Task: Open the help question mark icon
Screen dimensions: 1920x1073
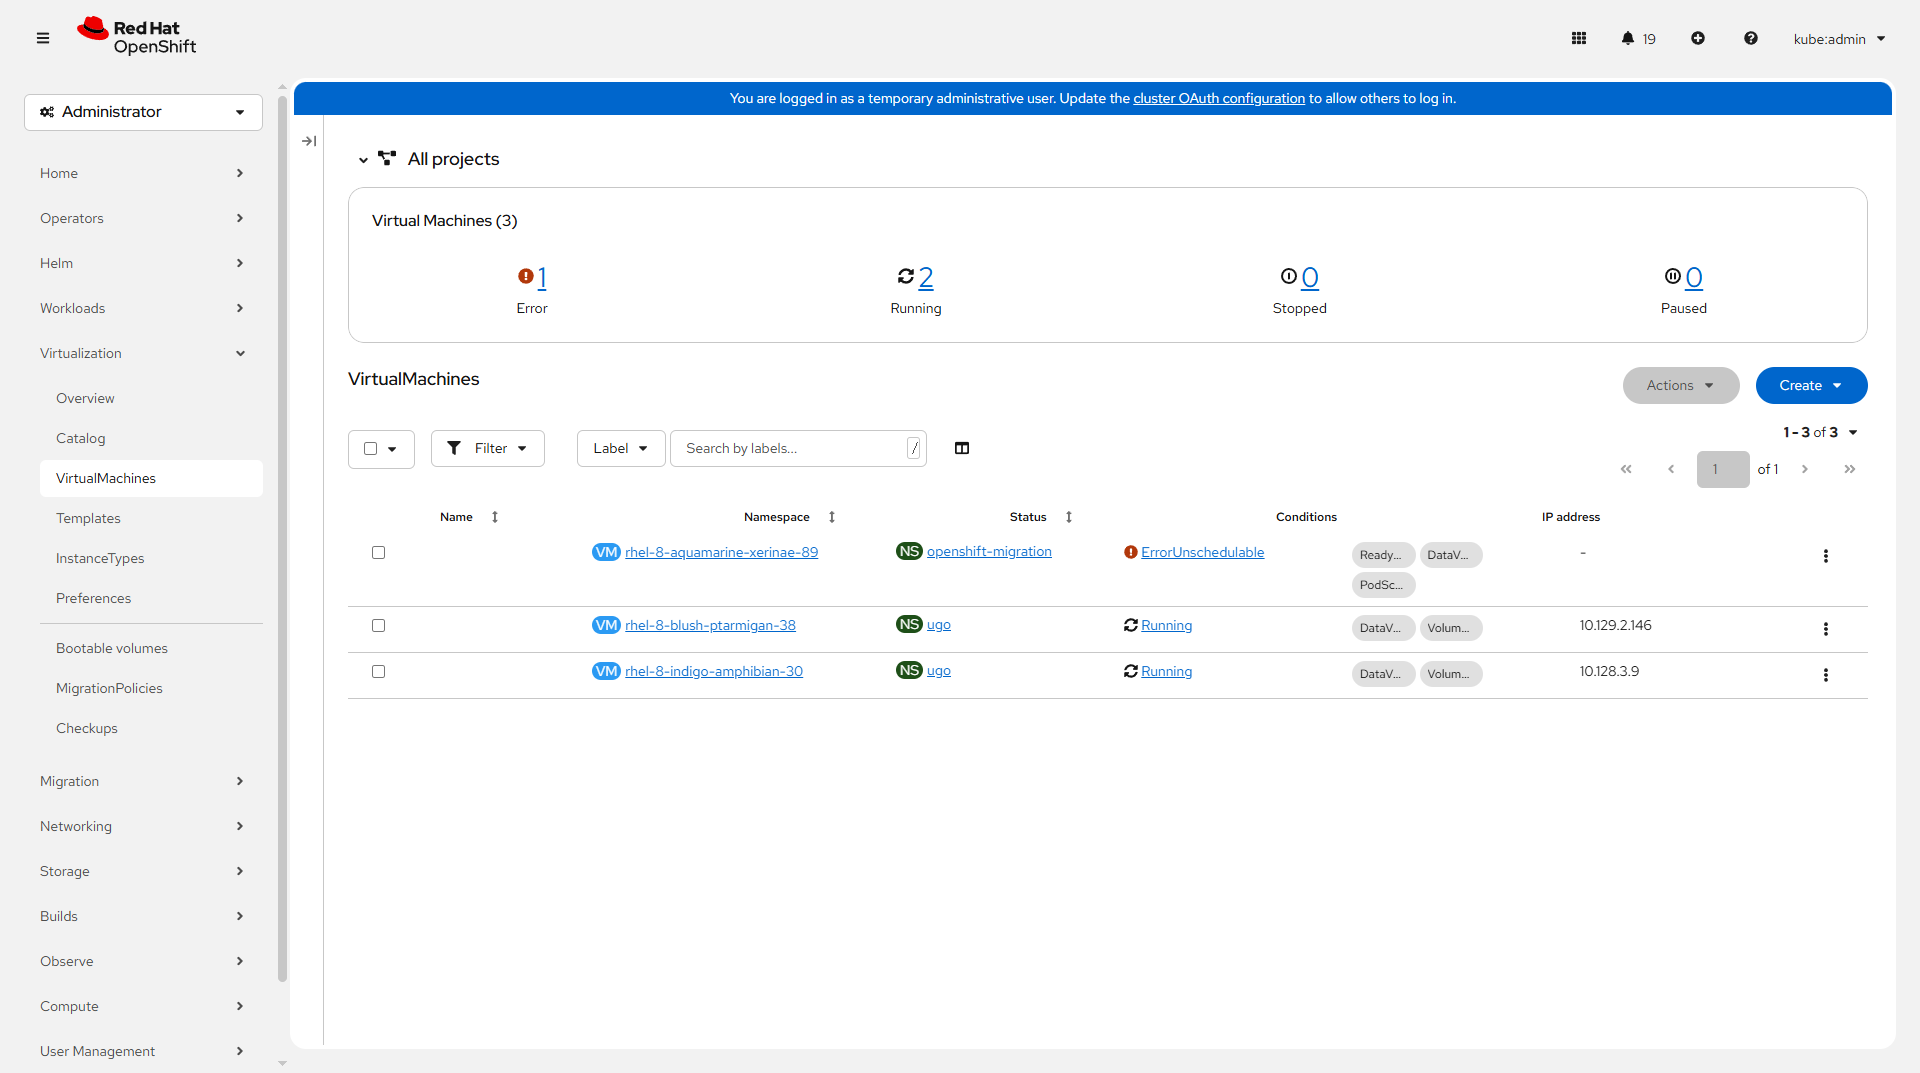Action: [x=1751, y=38]
